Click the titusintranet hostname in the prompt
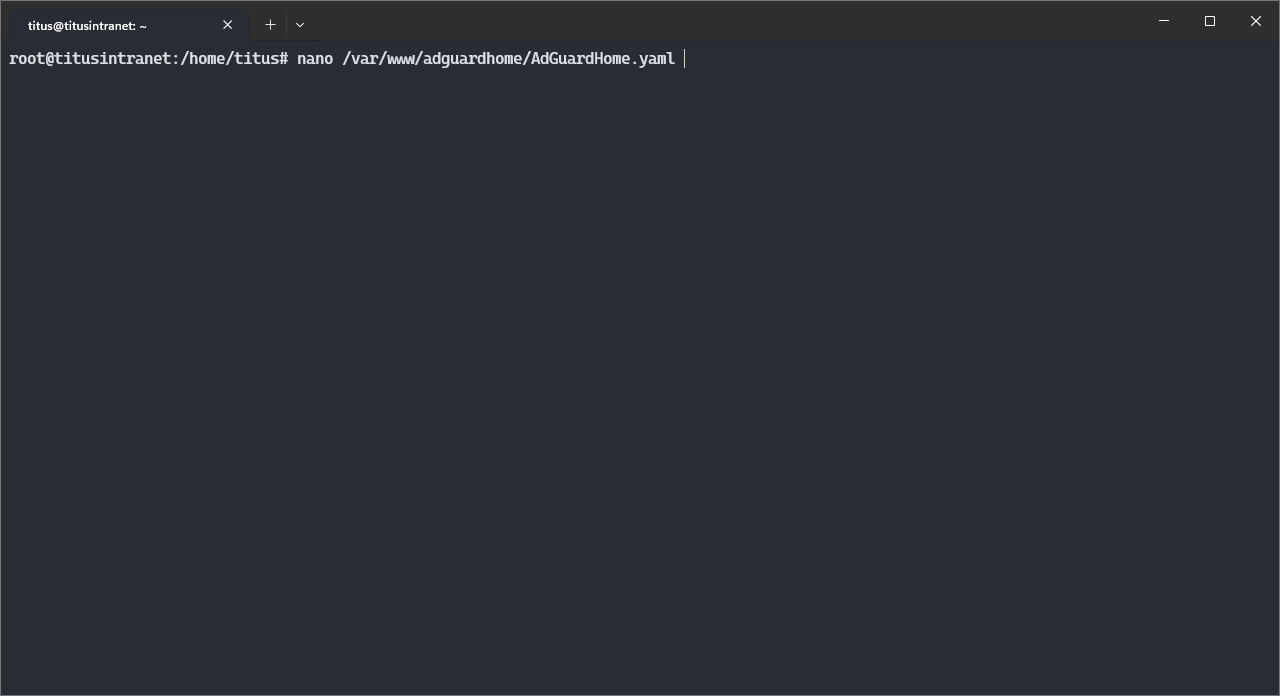Screen dimensions: 1280x696 coord(112,59)
